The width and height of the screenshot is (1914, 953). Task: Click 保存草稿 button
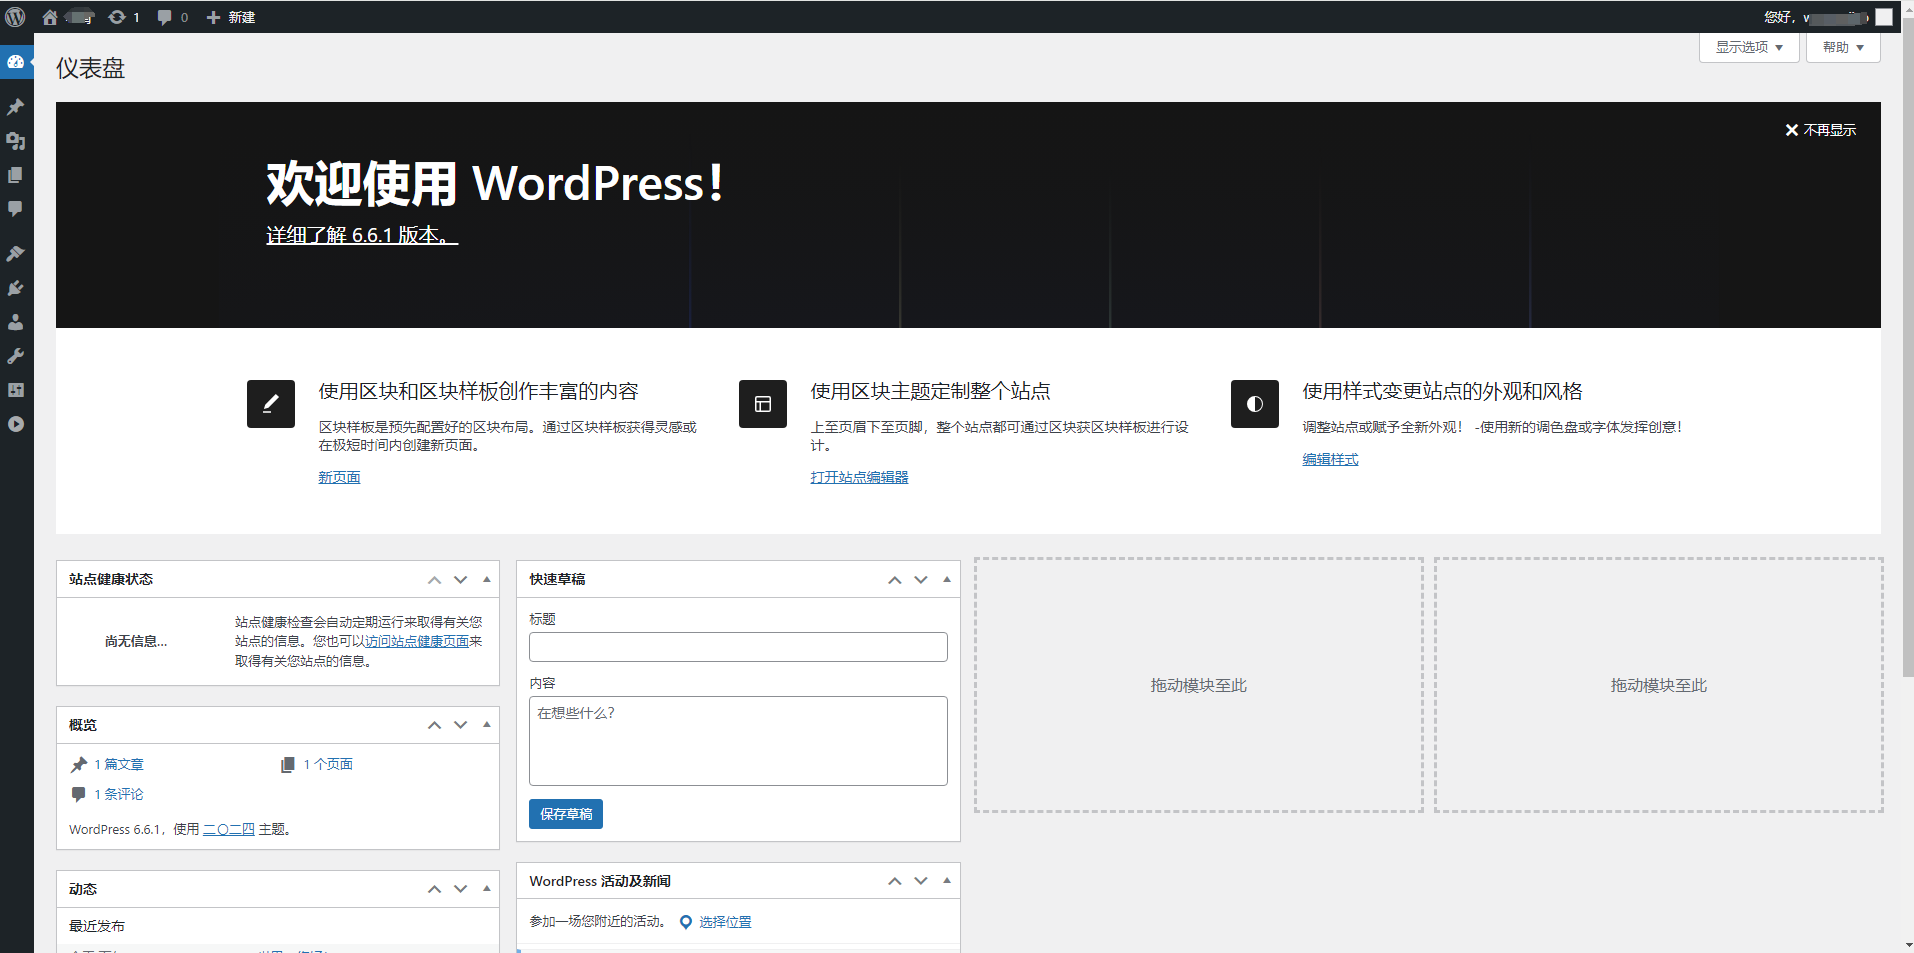coord(566,814)
